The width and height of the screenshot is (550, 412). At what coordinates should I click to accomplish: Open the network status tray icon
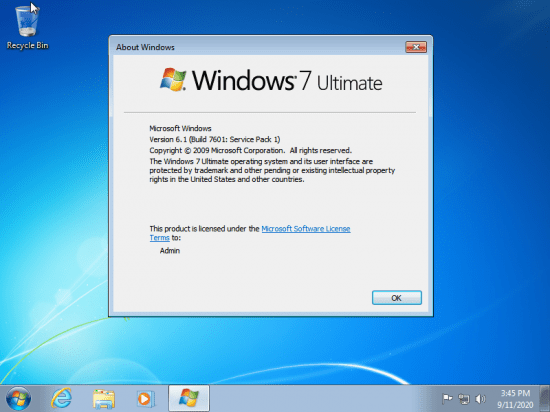464,399
